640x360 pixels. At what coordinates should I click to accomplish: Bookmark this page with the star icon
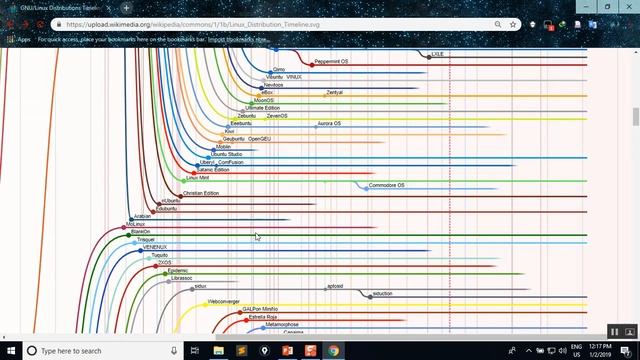coord(513,24)
